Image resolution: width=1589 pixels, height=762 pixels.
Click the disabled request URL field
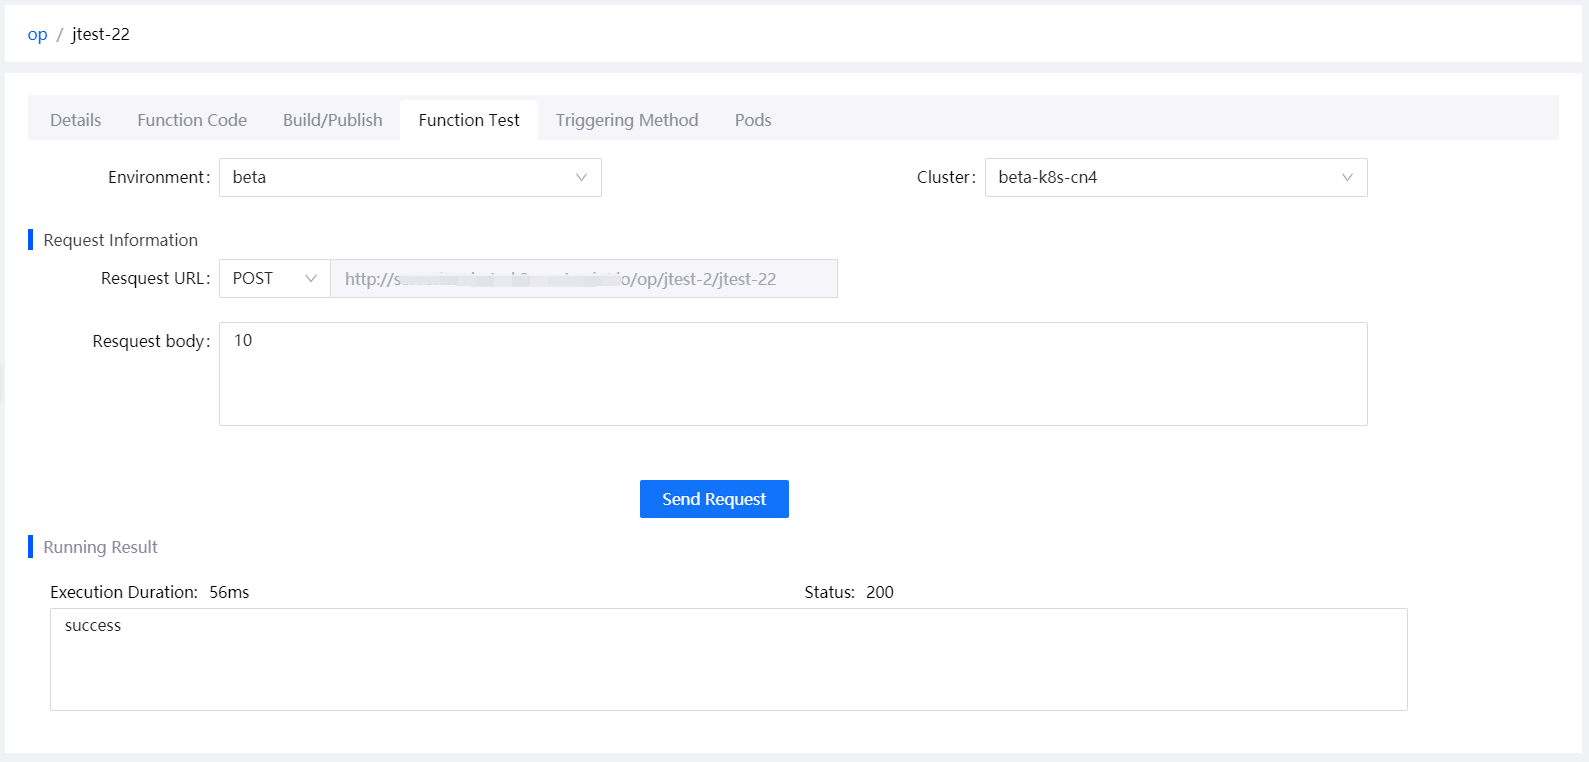pos(583,279)
